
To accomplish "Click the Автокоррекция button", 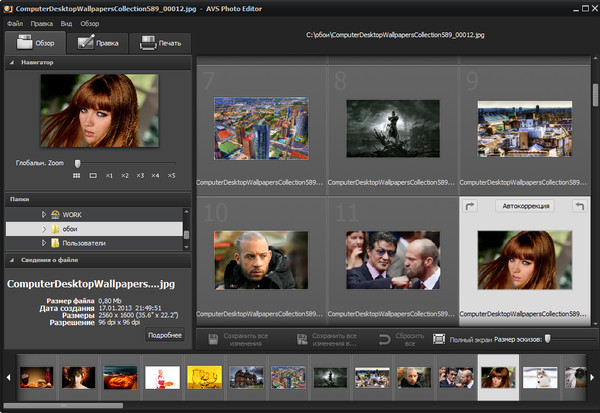I will click(x=523, y=205).
